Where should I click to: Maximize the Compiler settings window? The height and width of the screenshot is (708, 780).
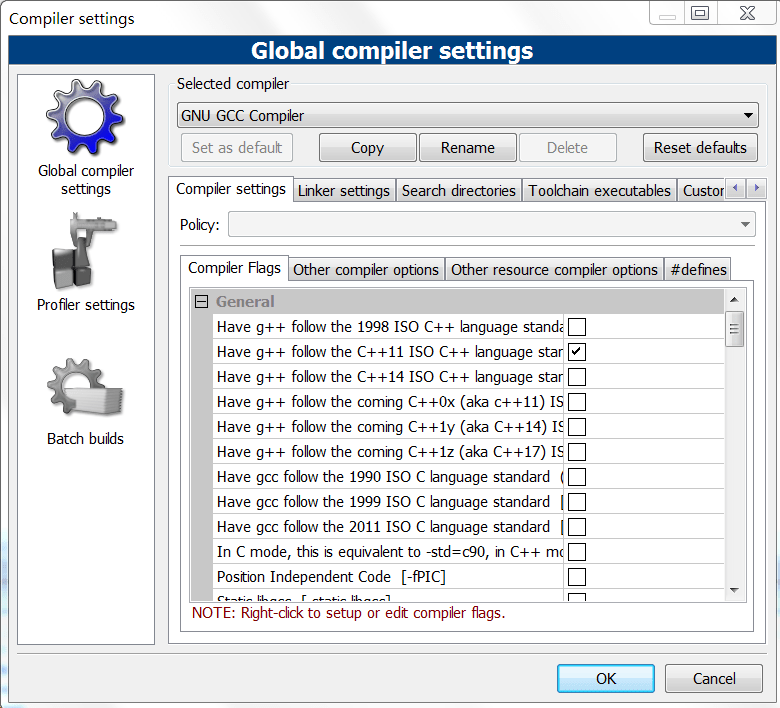coord(700,13)
